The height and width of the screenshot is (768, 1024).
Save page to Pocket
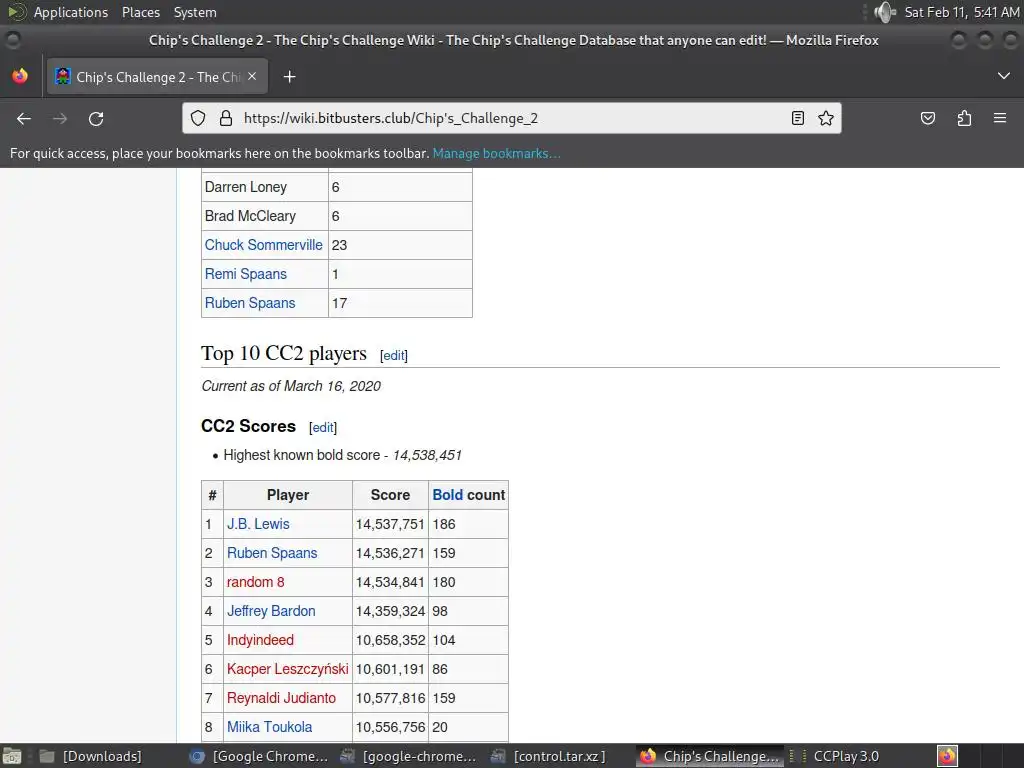click(x=927, y=118)
